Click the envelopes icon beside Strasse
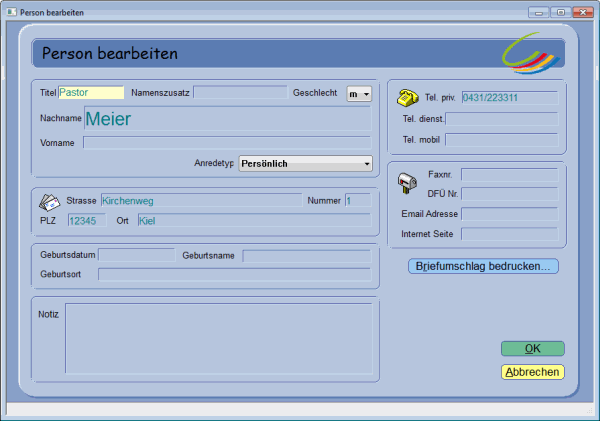 click(49, 202)
